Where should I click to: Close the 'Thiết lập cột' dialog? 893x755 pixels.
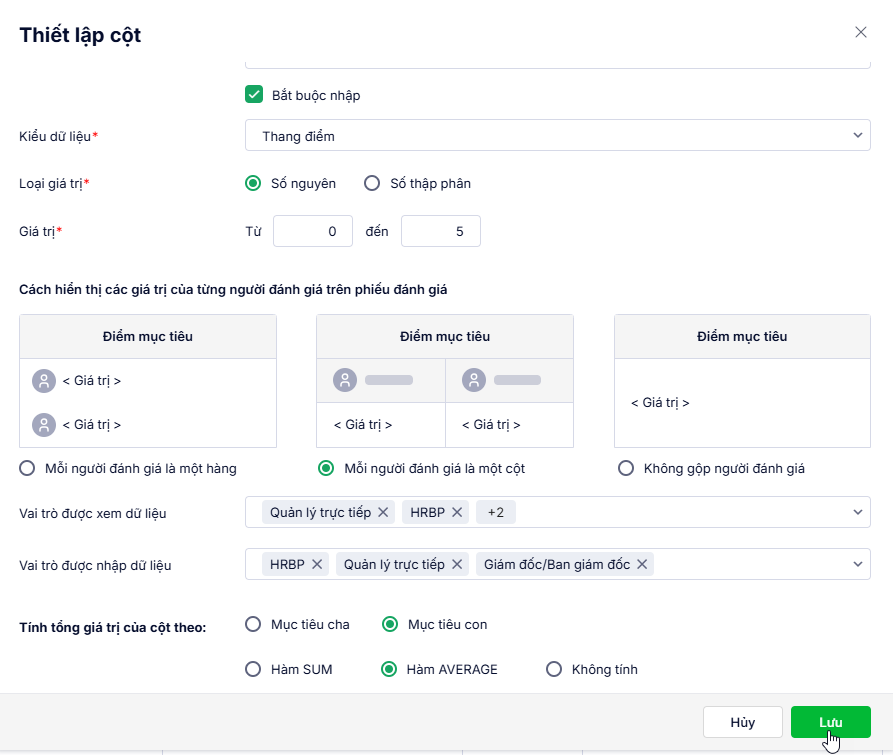861,32
